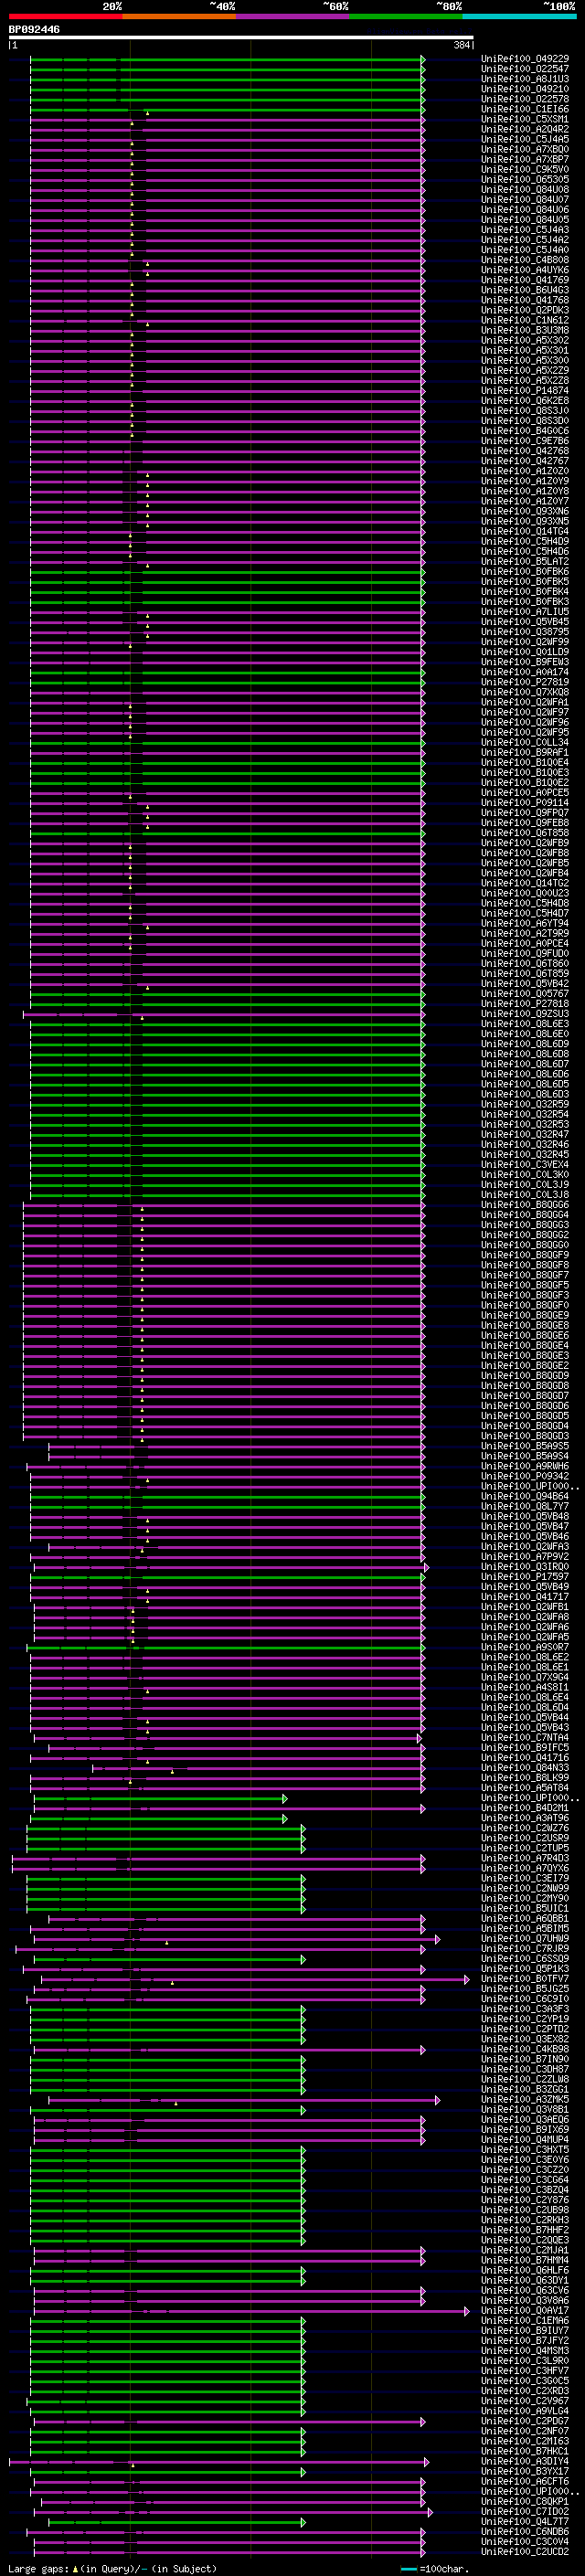Screen dimensions: 585x2576
Task: Click the 384 query end position label
Action: coord(461,45)
